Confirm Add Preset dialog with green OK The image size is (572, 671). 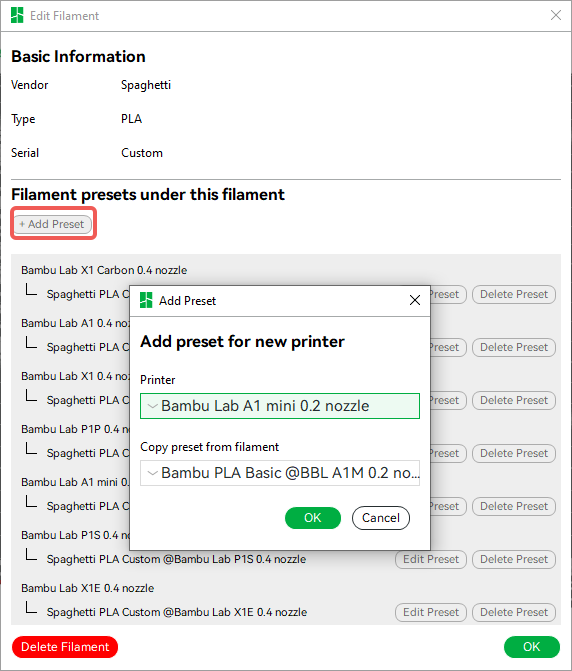click(313, 518)
